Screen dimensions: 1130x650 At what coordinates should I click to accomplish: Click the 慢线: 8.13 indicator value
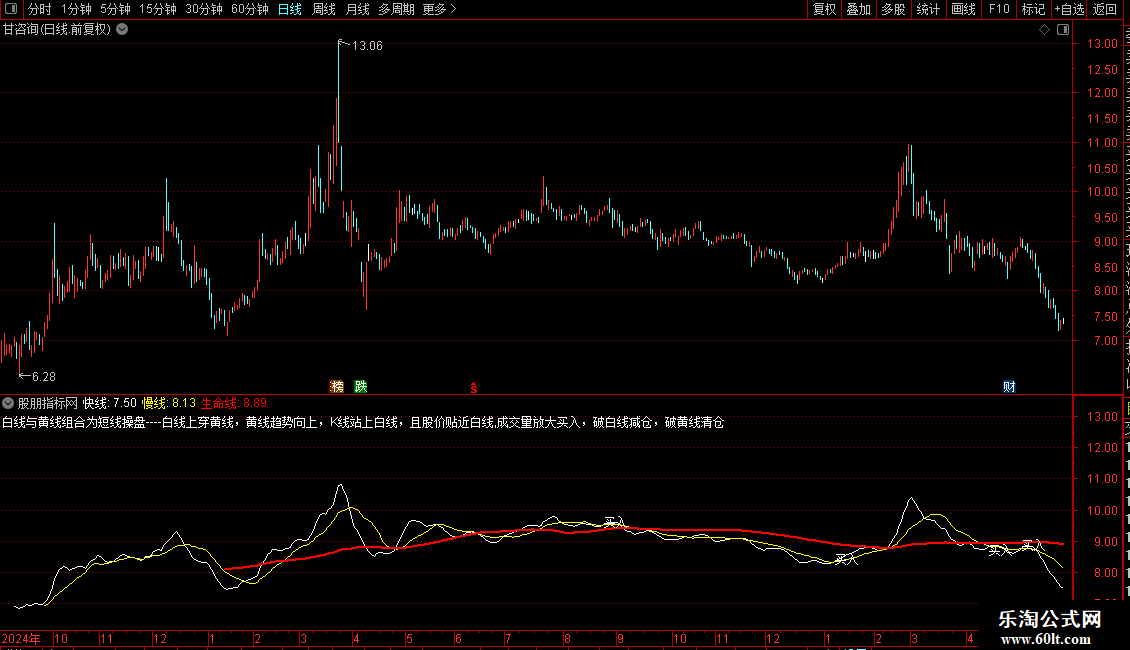169,403
